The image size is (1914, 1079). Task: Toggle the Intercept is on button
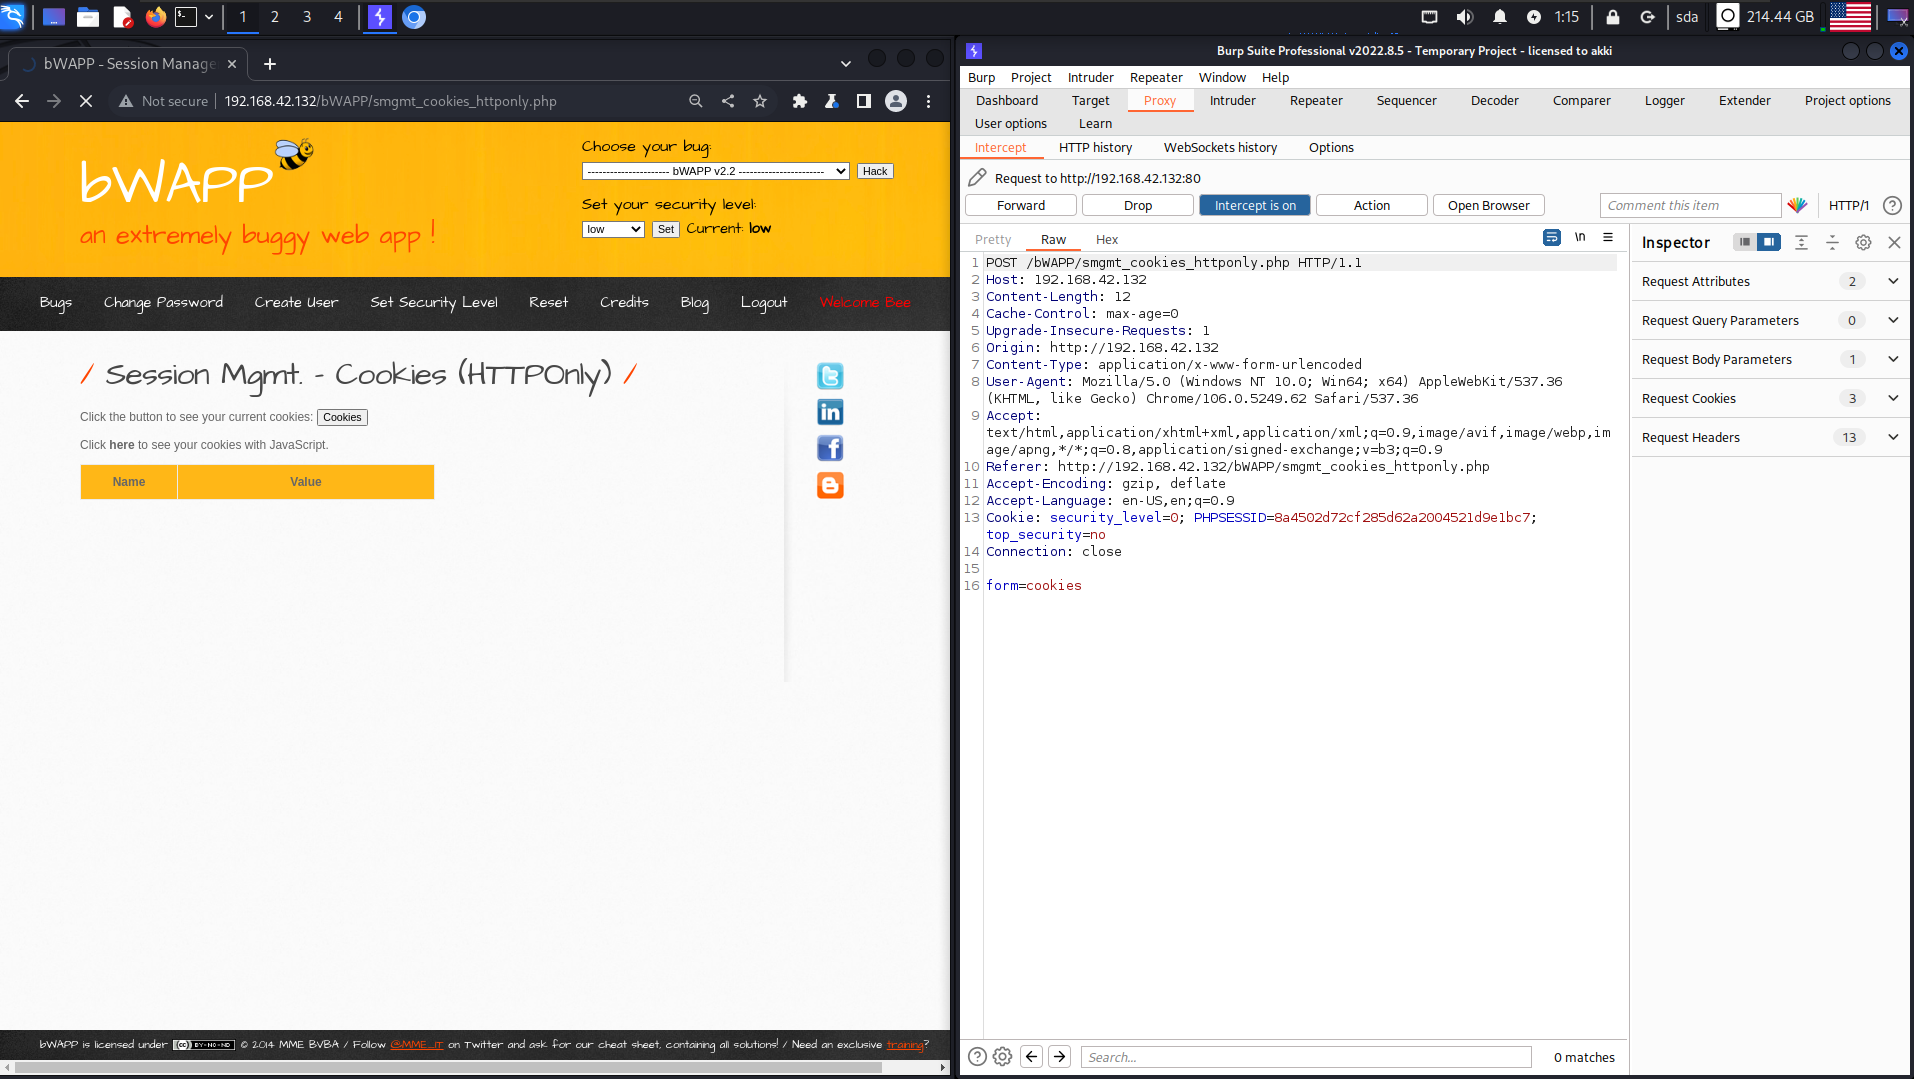(1254, 205)
